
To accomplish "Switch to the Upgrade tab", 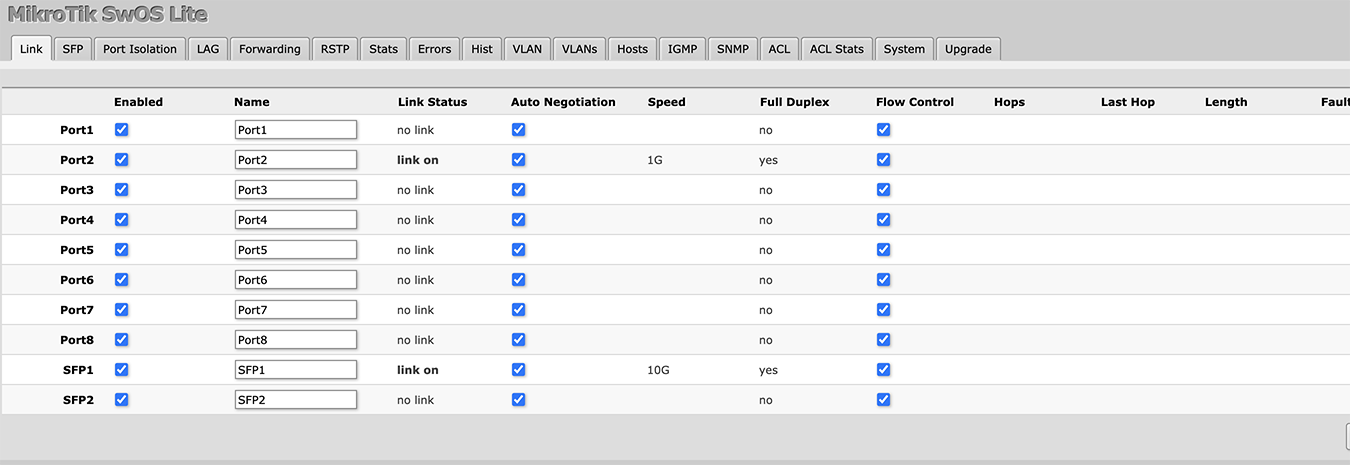I will [968, 49].
